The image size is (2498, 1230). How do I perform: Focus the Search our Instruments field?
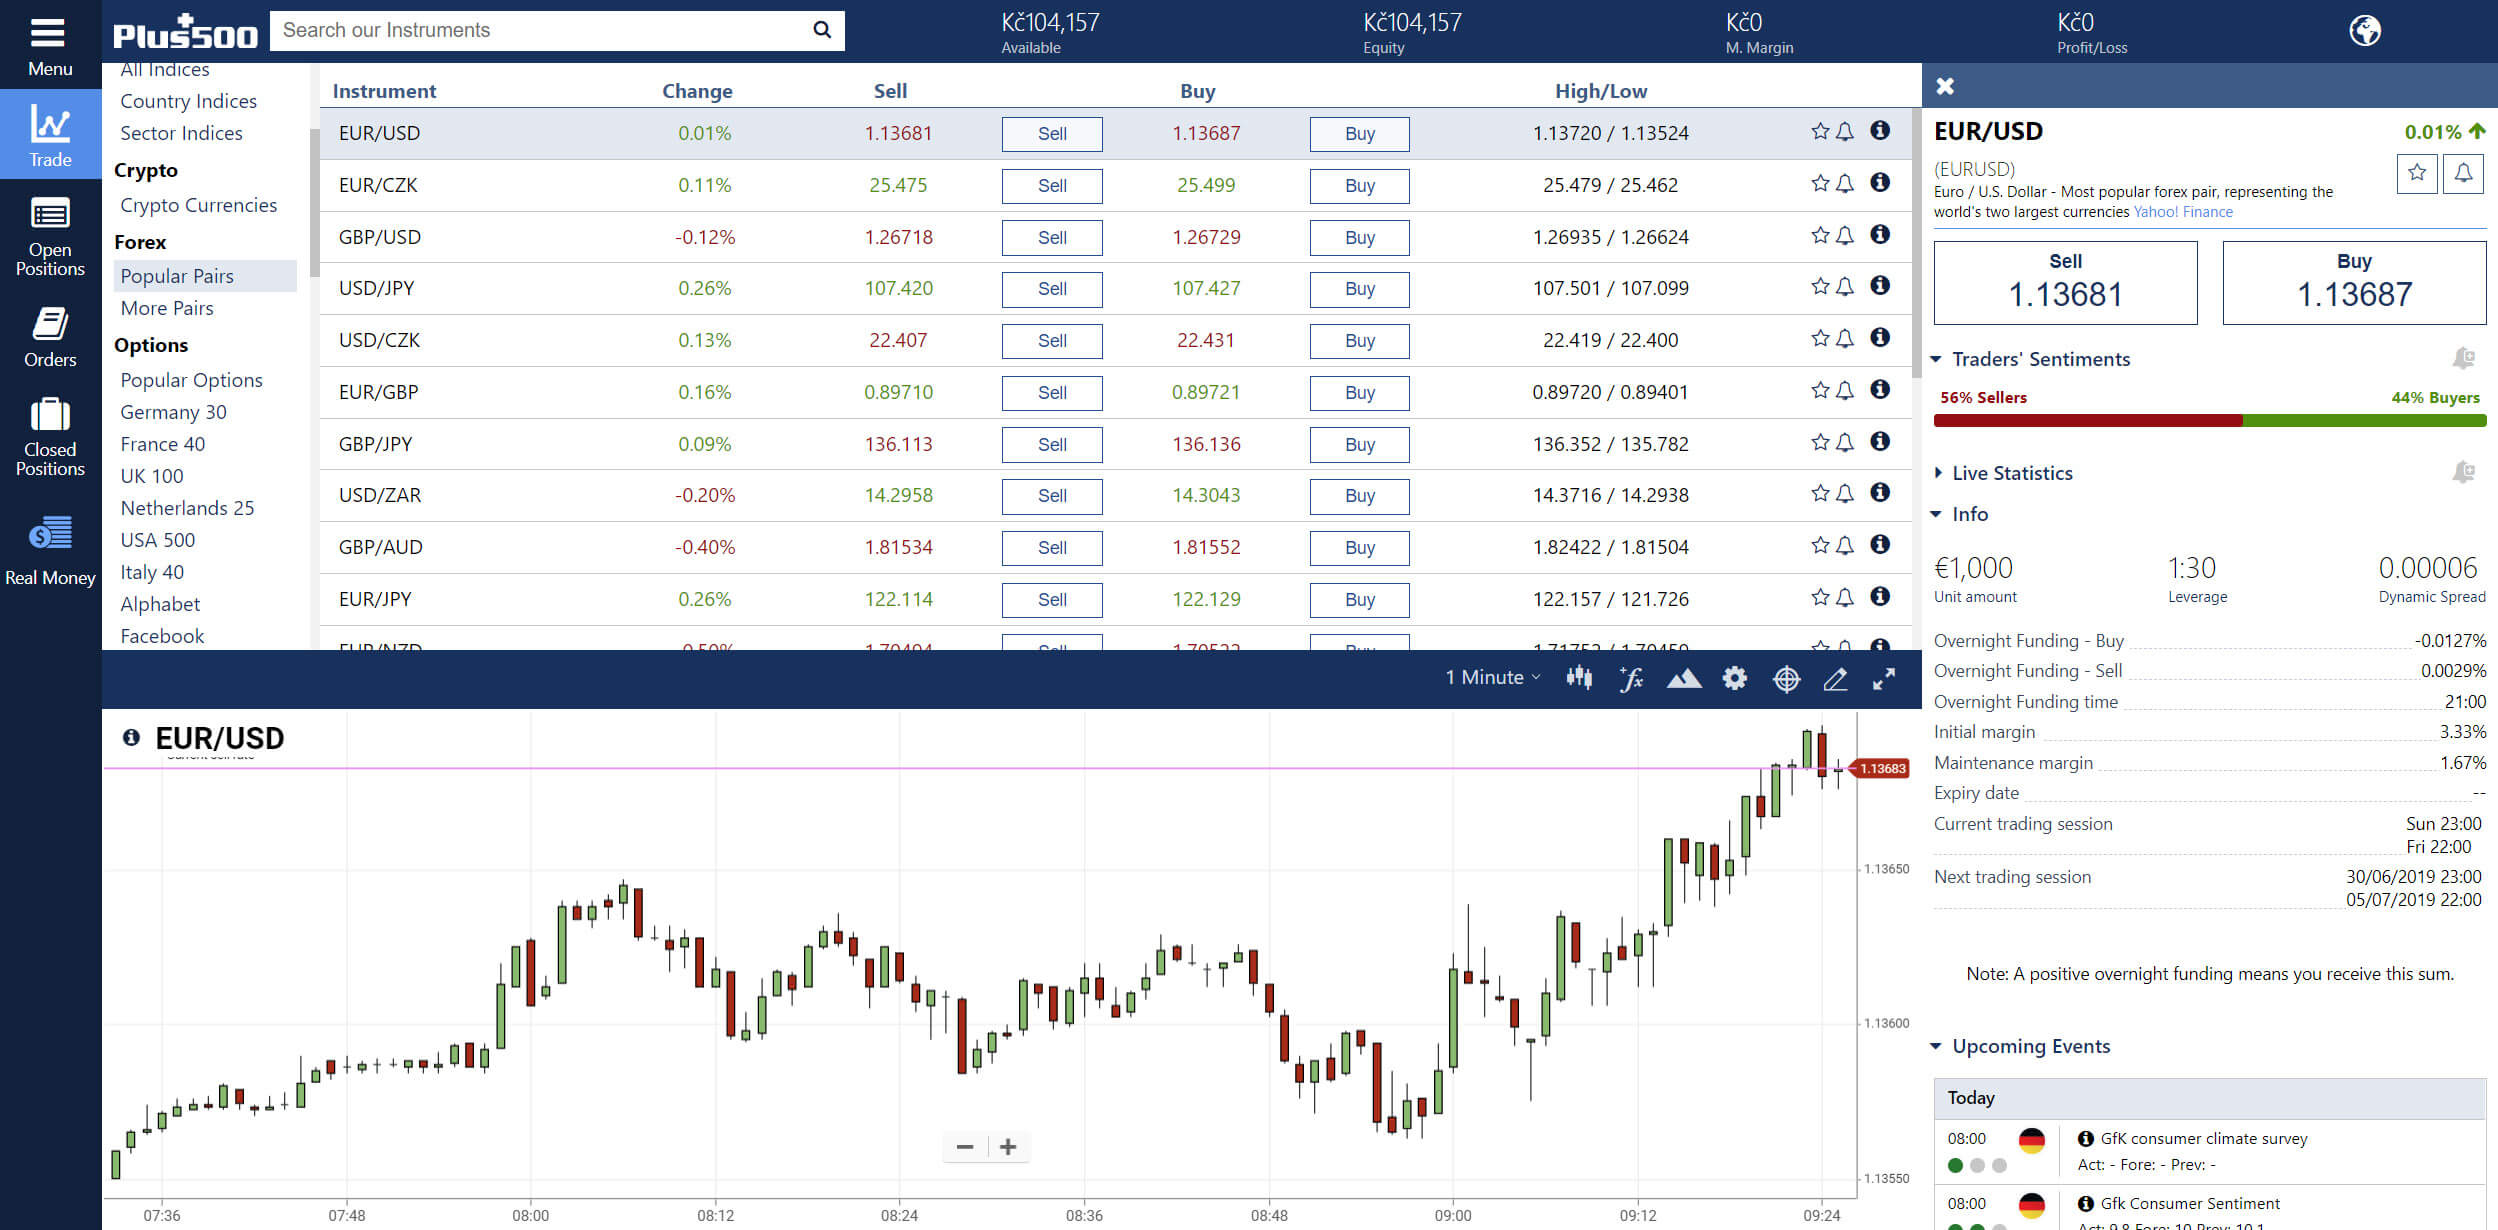pos(540,30)
